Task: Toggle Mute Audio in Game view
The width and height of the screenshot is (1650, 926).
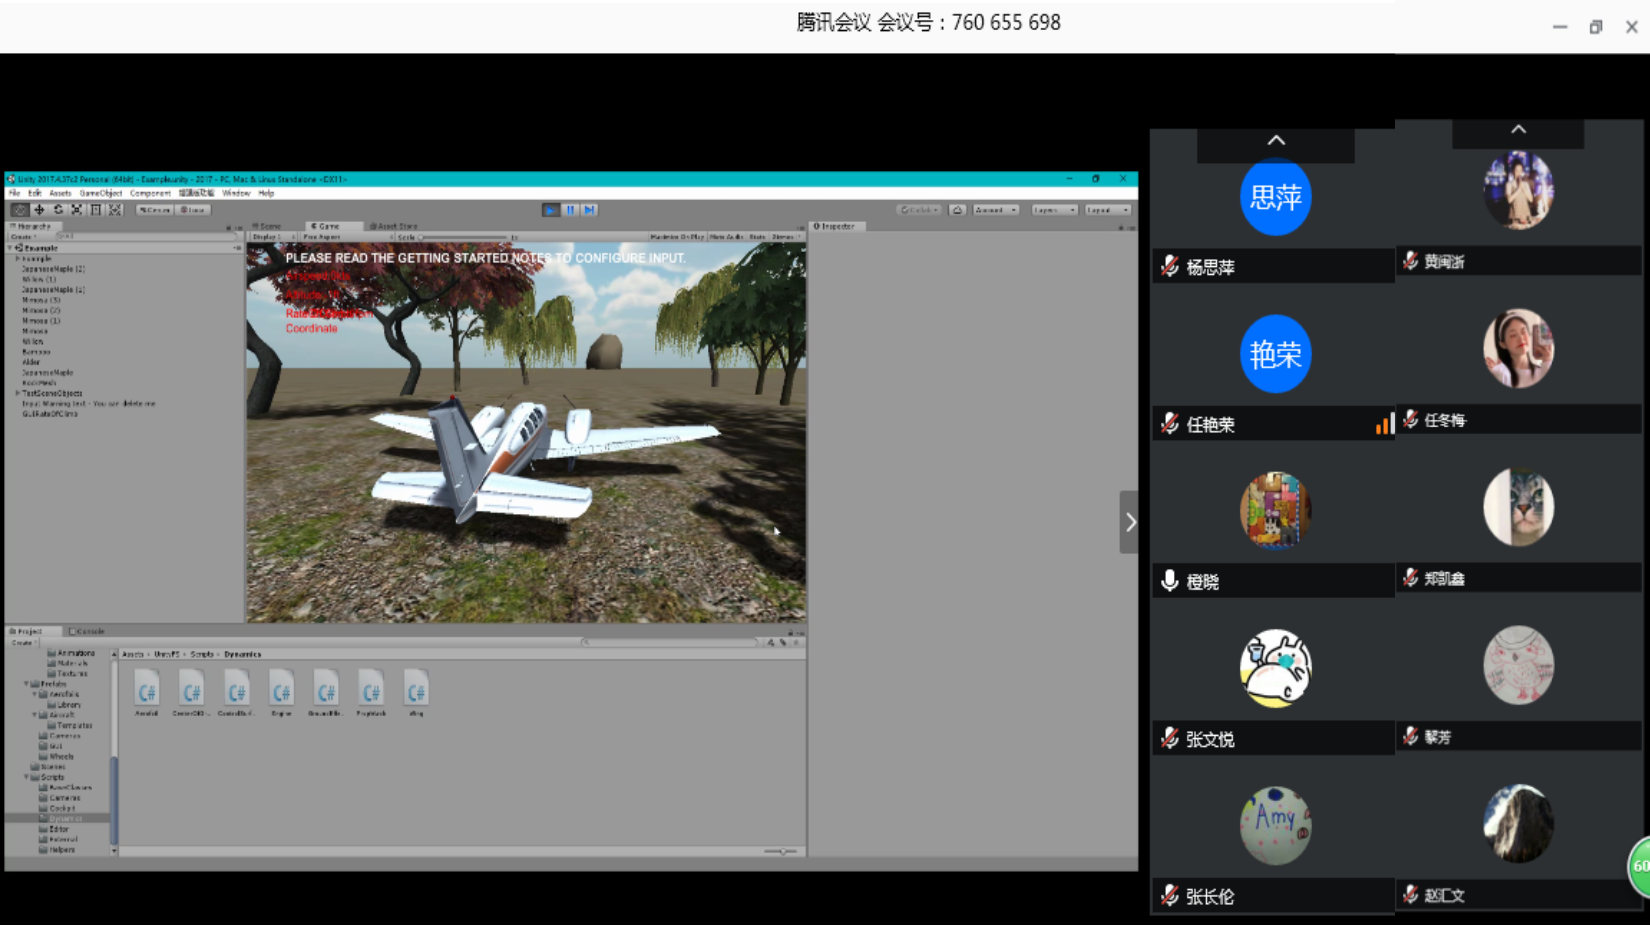Action: pos(727,237)
